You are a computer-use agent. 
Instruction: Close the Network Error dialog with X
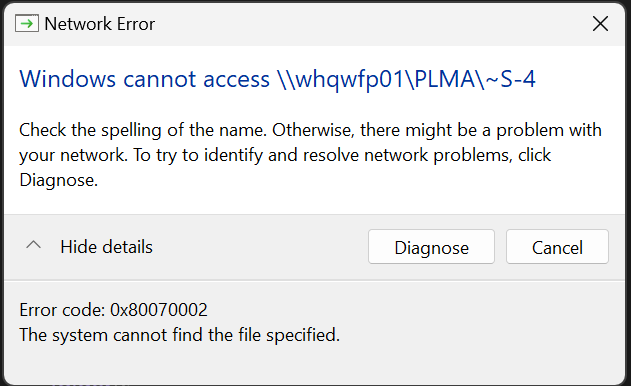coord(600,24)
